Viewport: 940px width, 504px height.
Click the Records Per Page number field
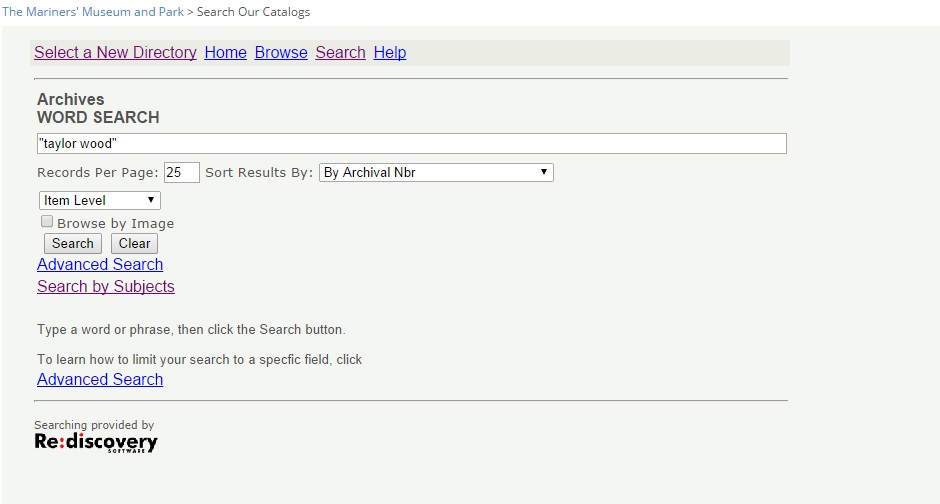click(x=181, y=172)
